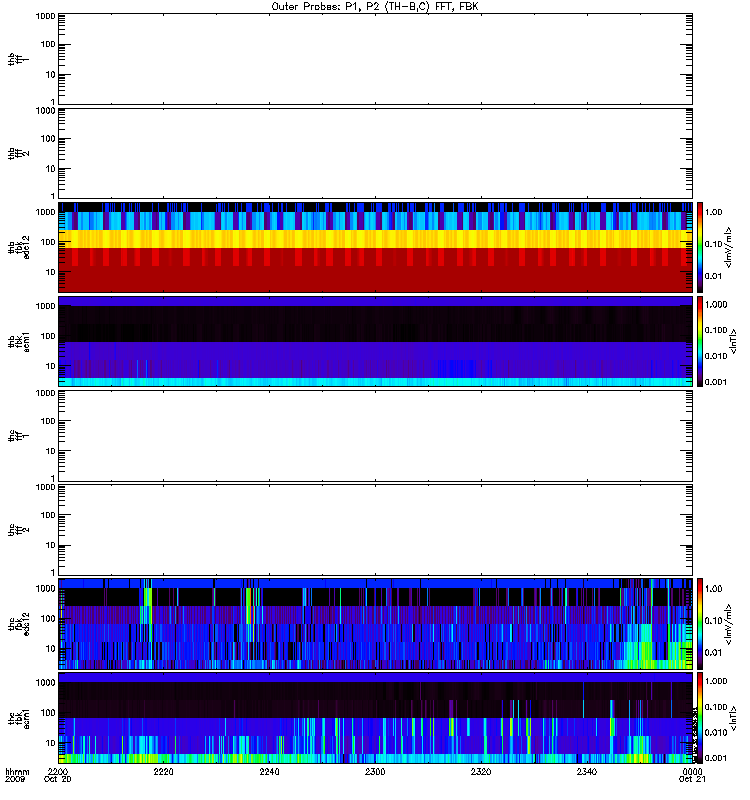Click the '10' tick label of thc fff 2 panel
The height and width of the screenshot is (800, 750).
50,545
